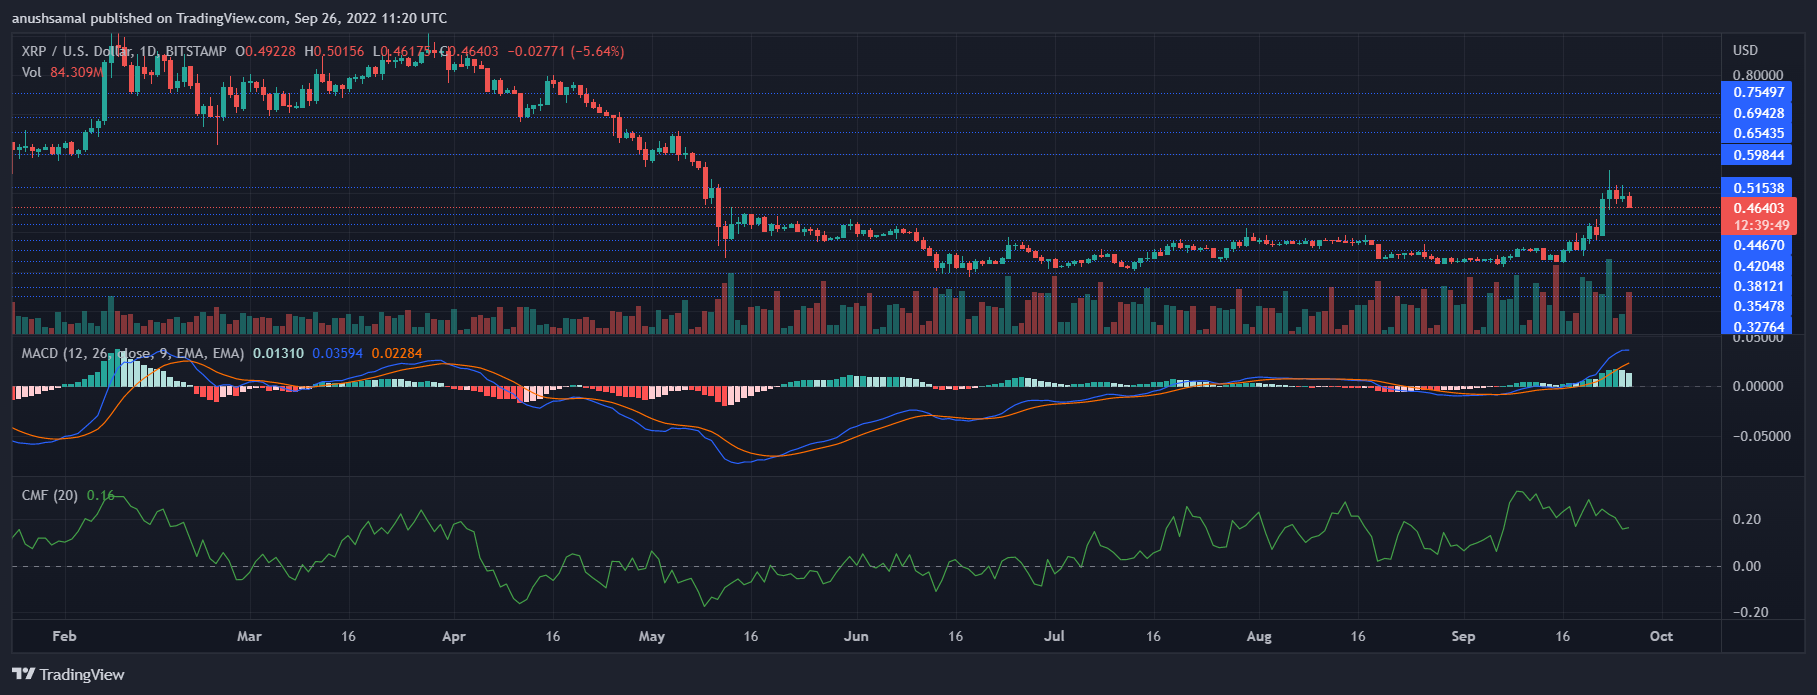Screen dimensions: 1817x695
Task: Open the MACD indicator legend title
Action: click(133, 353)
